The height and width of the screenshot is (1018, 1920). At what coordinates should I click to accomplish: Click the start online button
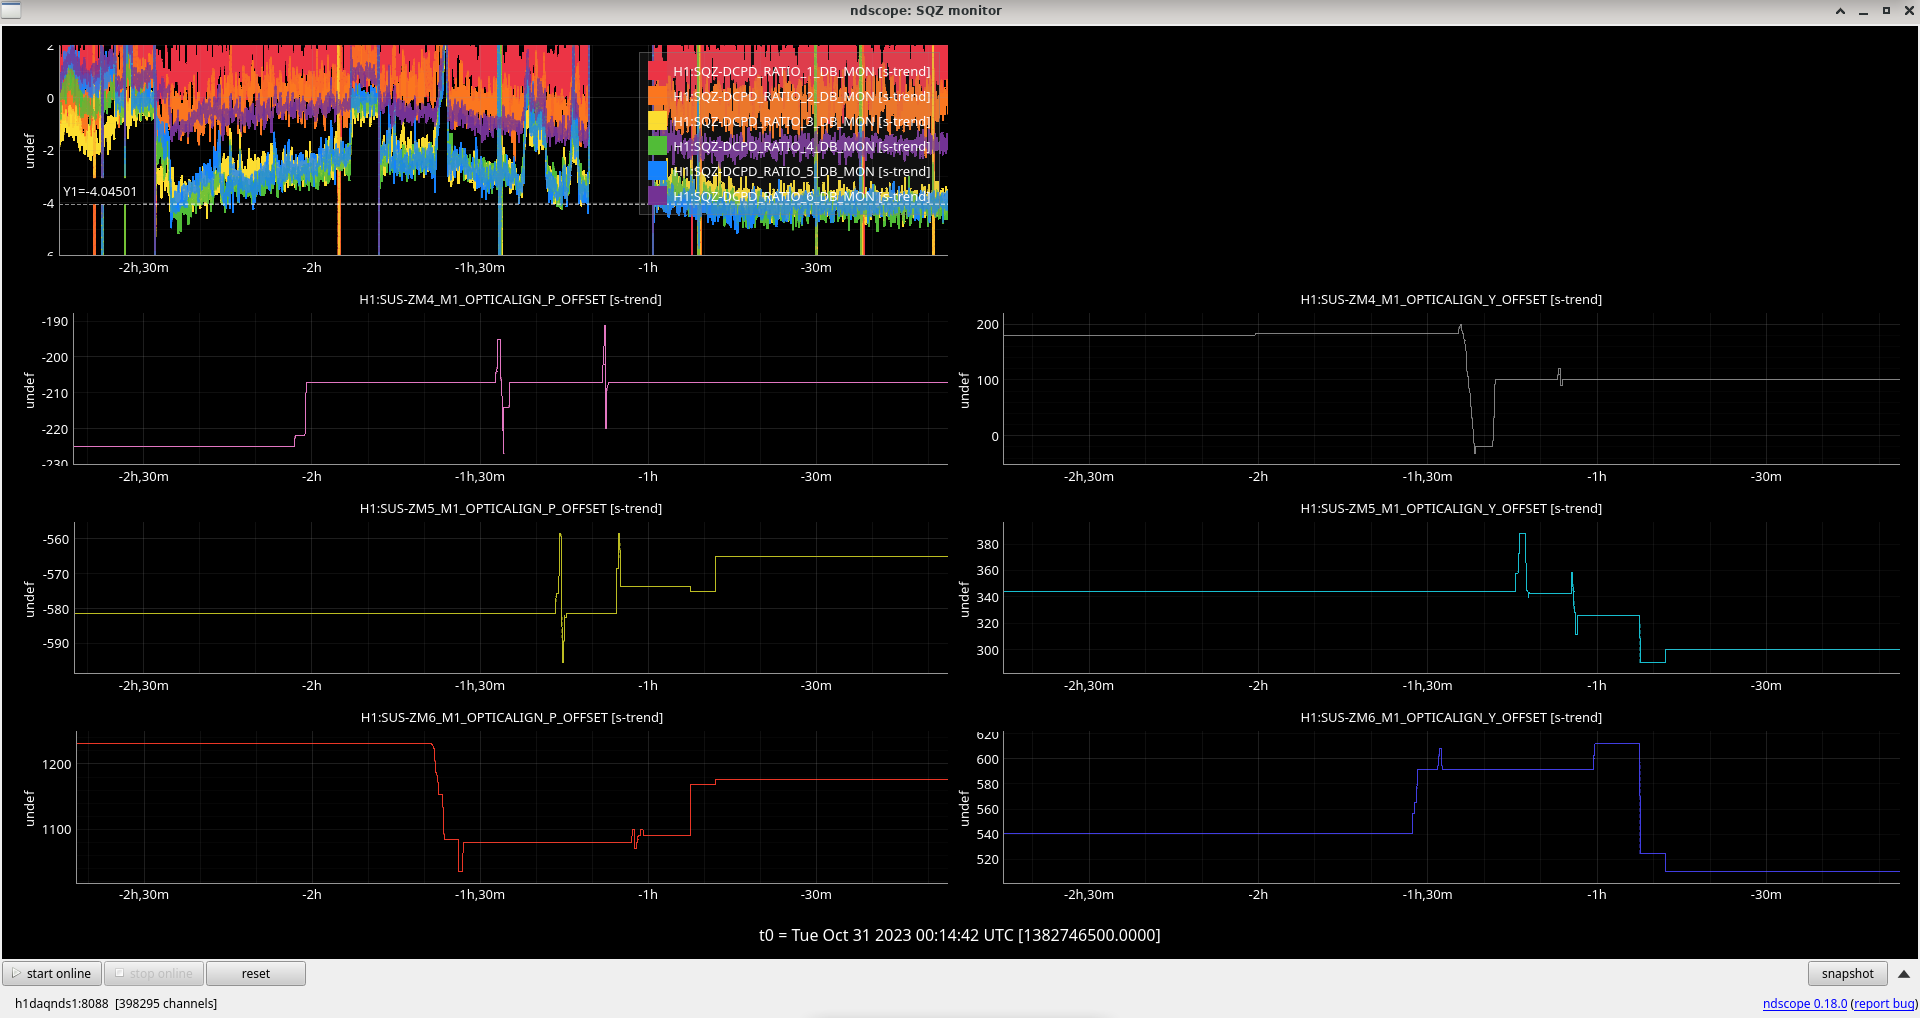(x=52, y=973)
